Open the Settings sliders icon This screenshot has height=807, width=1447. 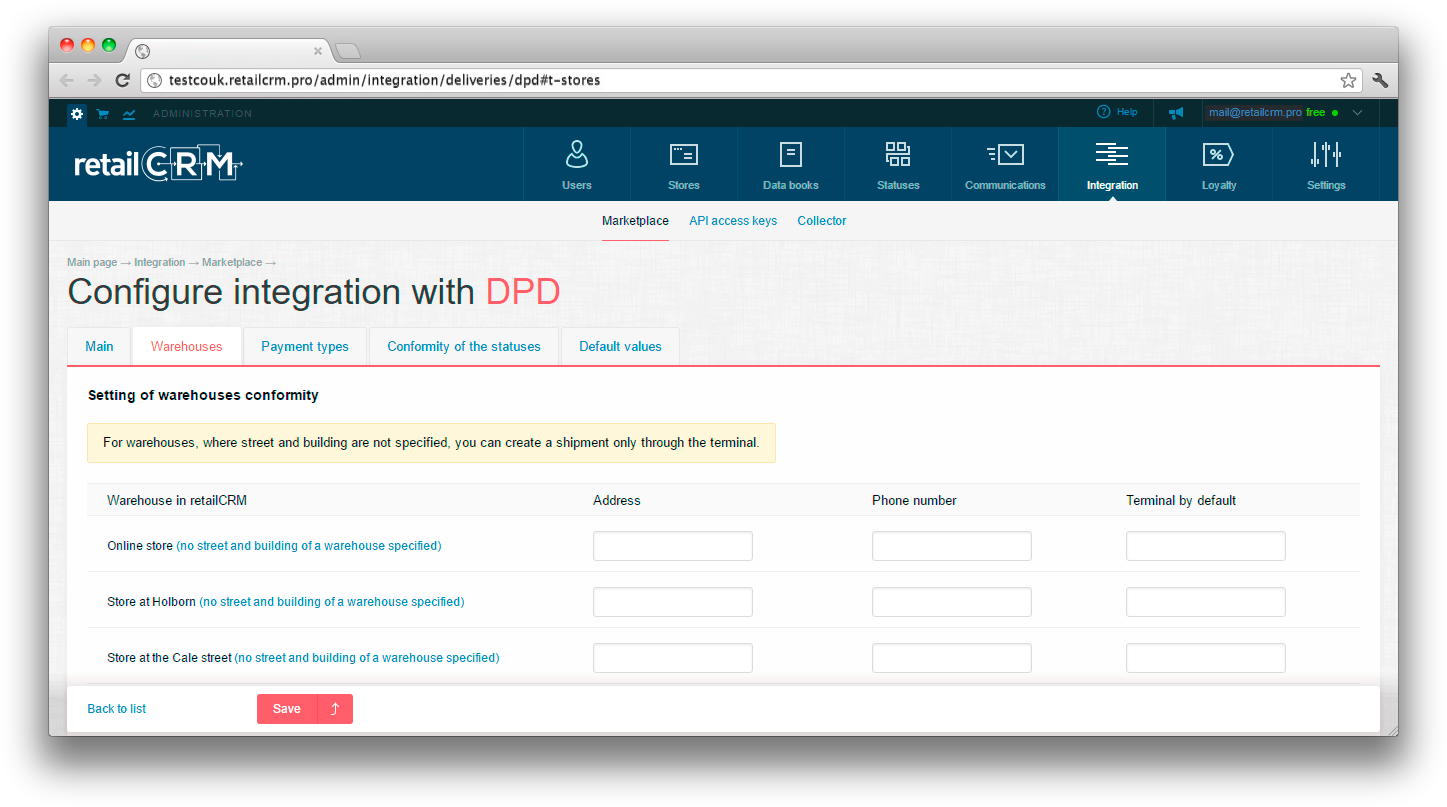click(1326, 155)
